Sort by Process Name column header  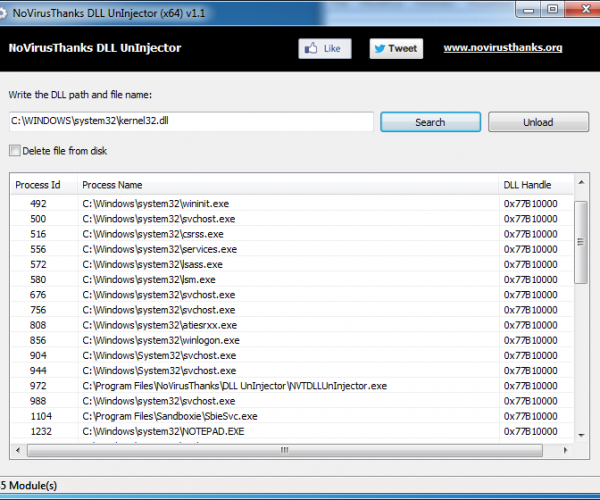[x=288, y=185]
